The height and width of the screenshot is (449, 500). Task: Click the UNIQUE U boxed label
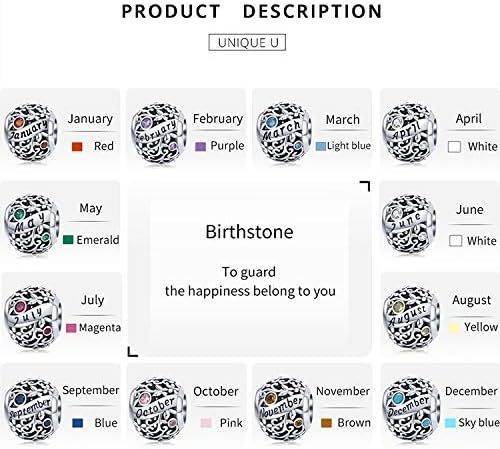click(247, 42)
